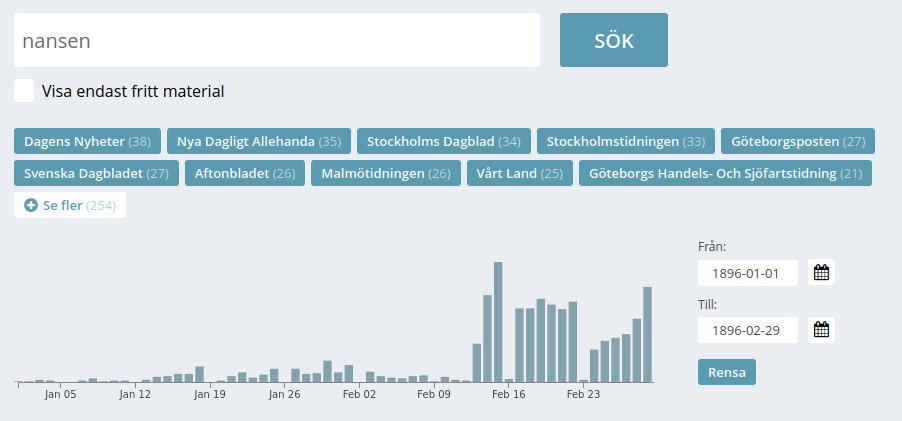The image size is (902, 421).
Task: Tick the Visa endast fritt material checkbox
Action: (x=24, y=91)
